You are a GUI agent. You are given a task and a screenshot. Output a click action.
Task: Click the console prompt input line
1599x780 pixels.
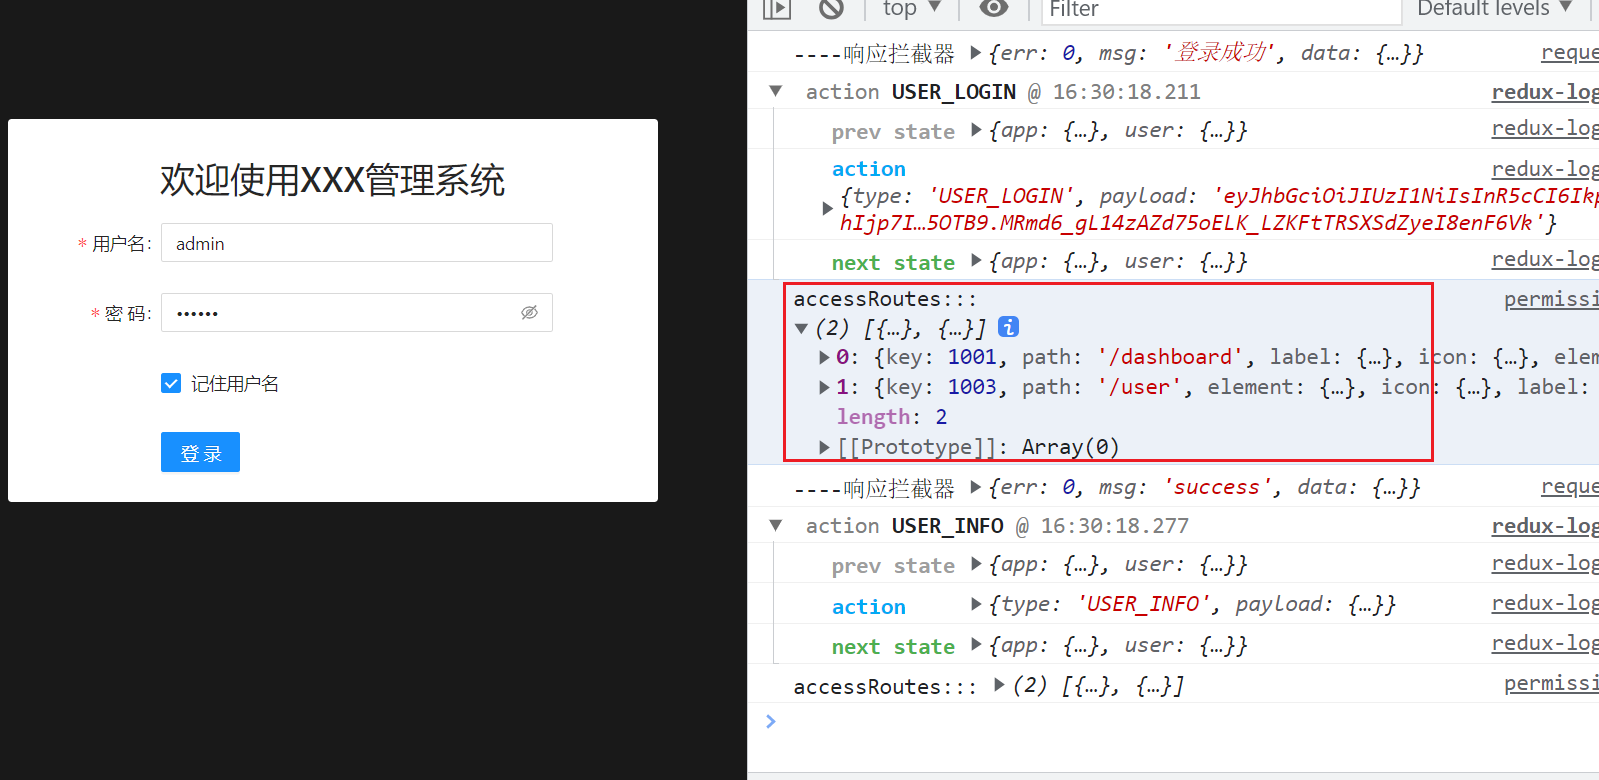[x=1180, y=722]
